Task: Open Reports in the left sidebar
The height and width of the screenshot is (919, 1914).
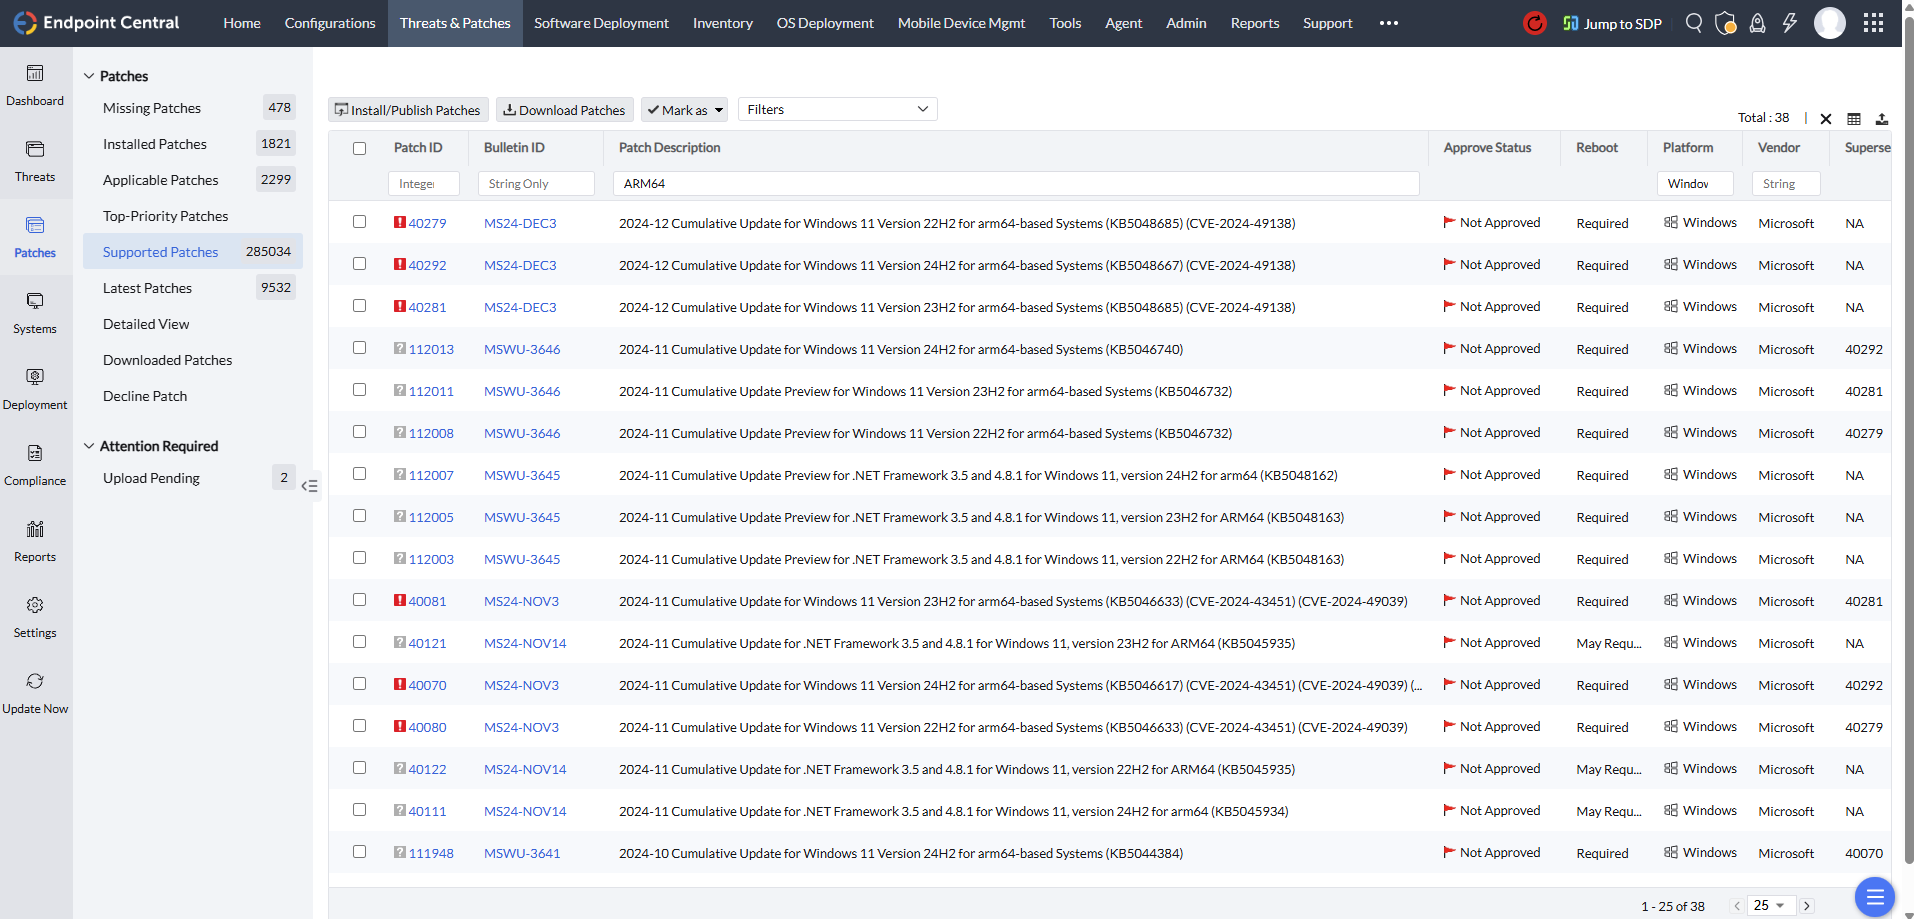Action: click(x=35, y=542)
